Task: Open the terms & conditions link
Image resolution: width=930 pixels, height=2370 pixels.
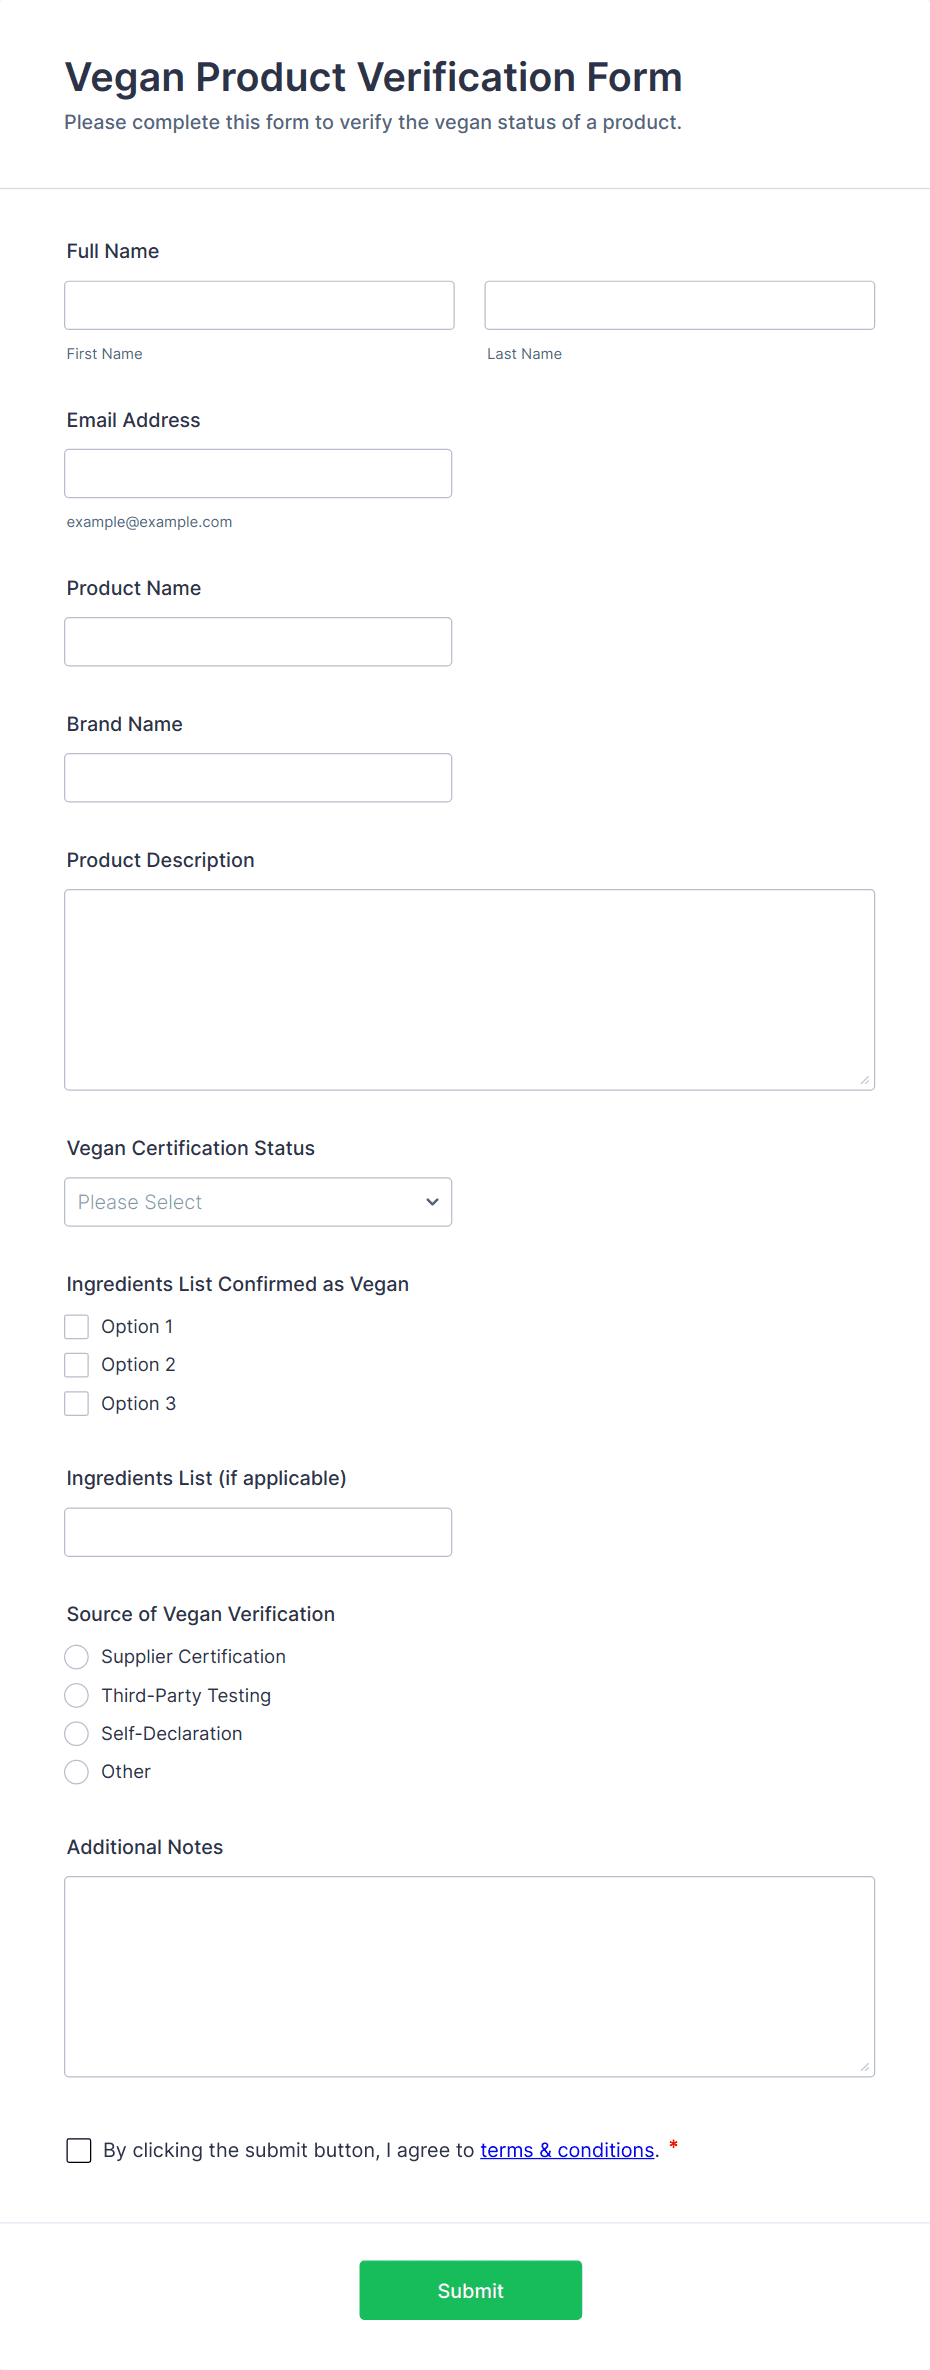Action: pos(567,2150)
